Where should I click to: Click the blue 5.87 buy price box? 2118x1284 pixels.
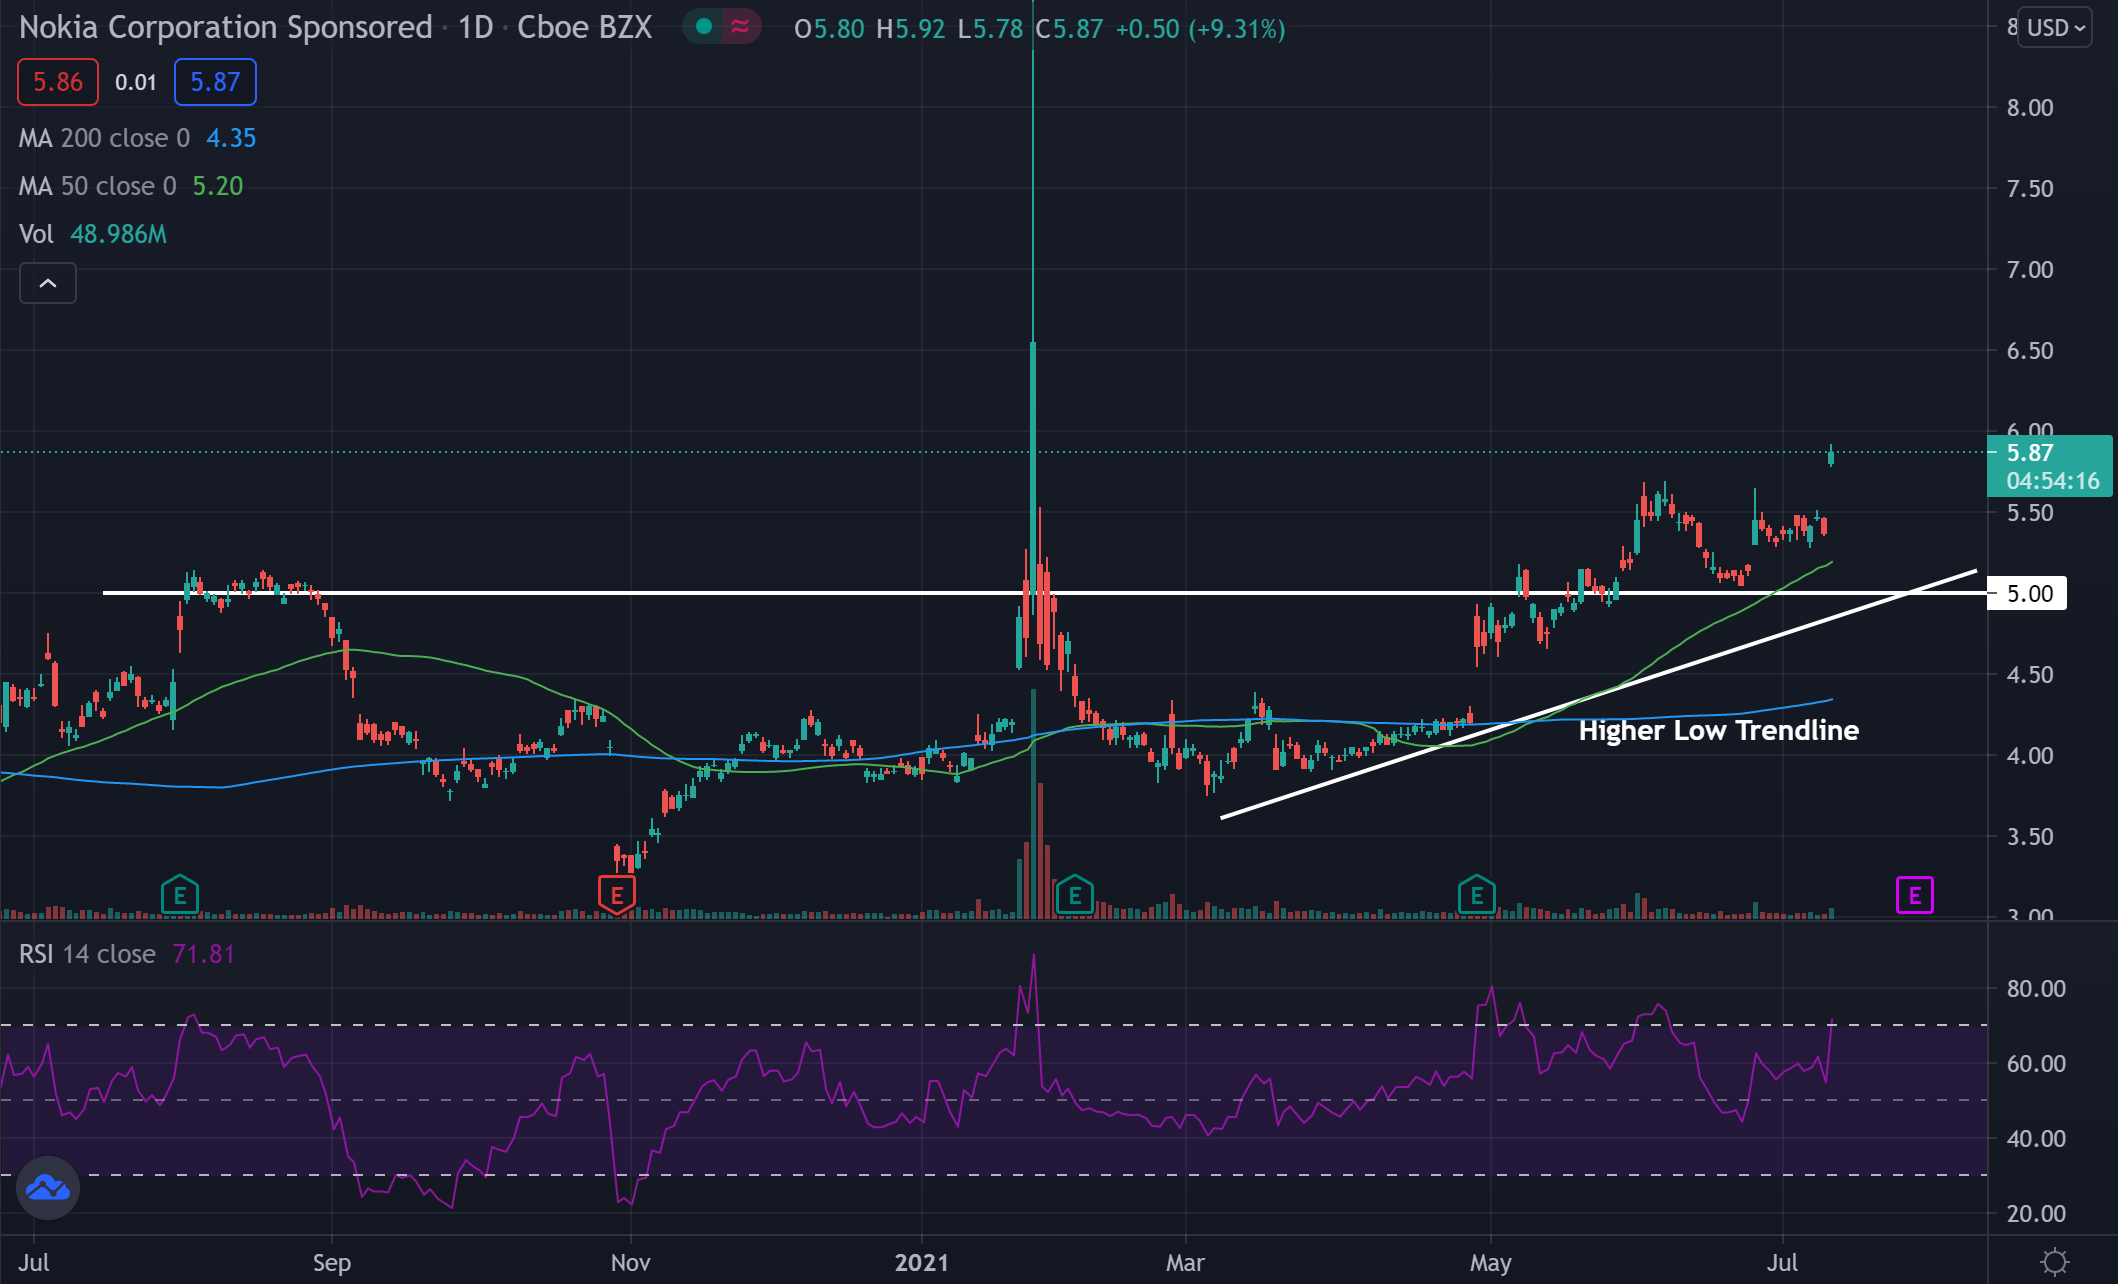pyautogui.click(x=215, y=82)
